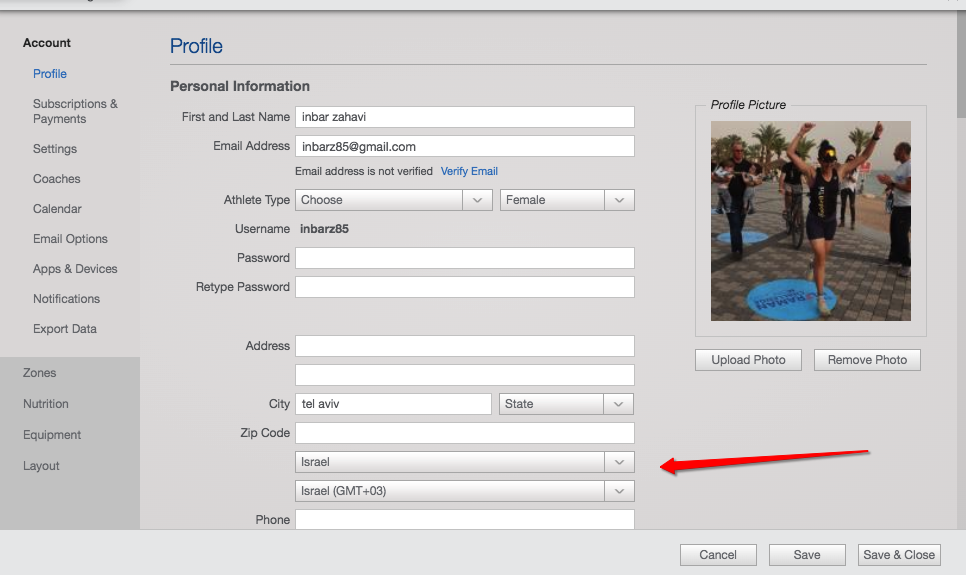Image resolution: width=966 pixels, height=575 pixels.
Task: Edit the Email Address field
Action: [x=465, y=147]
